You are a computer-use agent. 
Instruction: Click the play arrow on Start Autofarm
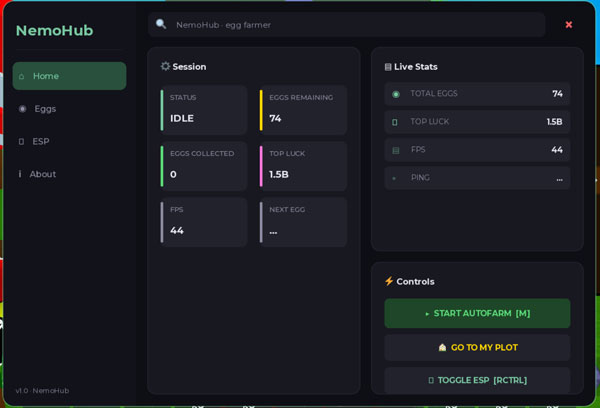point(427,314)
